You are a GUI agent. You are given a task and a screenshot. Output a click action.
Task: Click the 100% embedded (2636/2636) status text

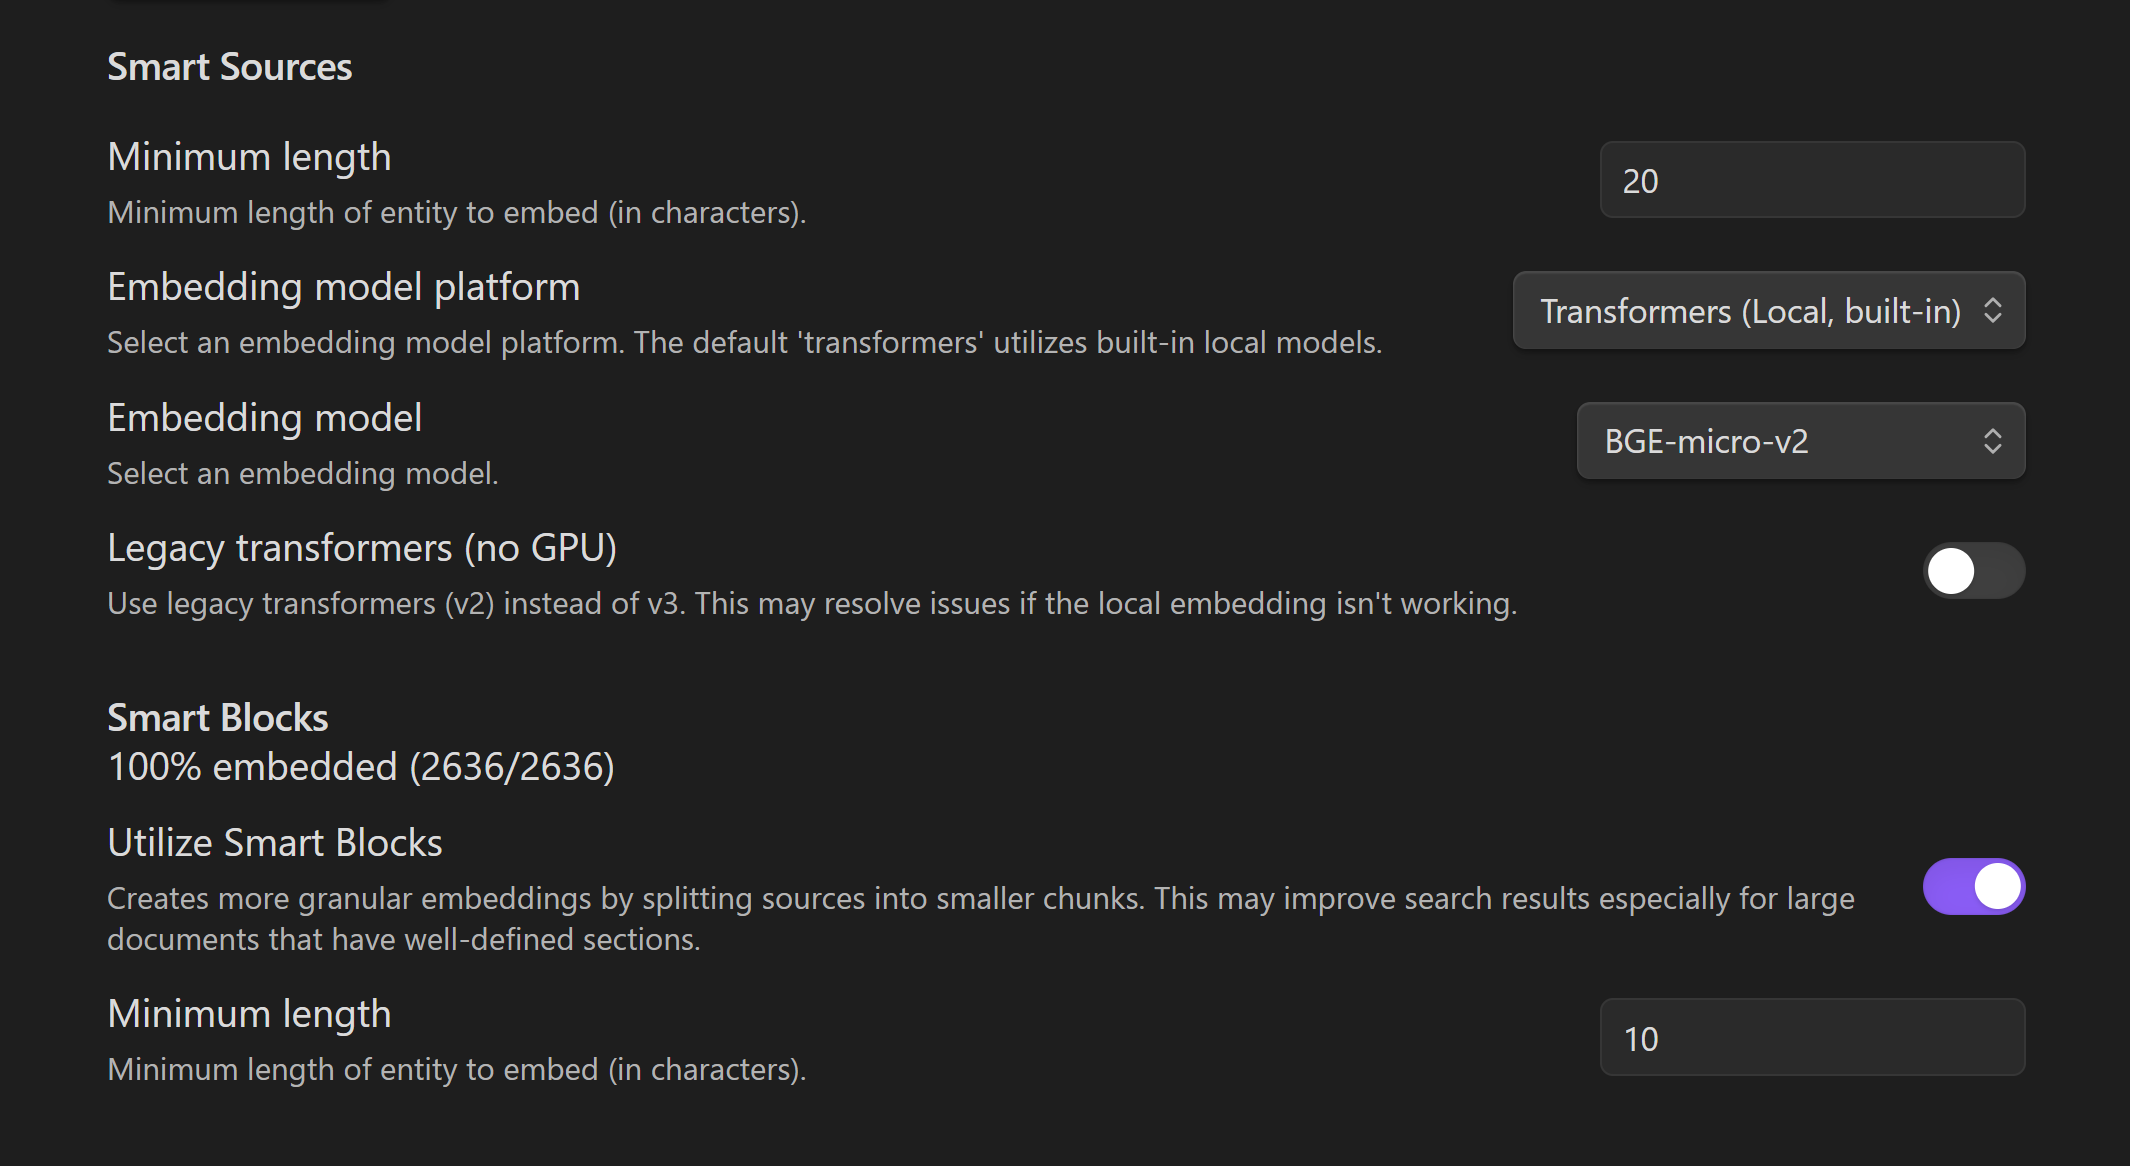point(361,767)
